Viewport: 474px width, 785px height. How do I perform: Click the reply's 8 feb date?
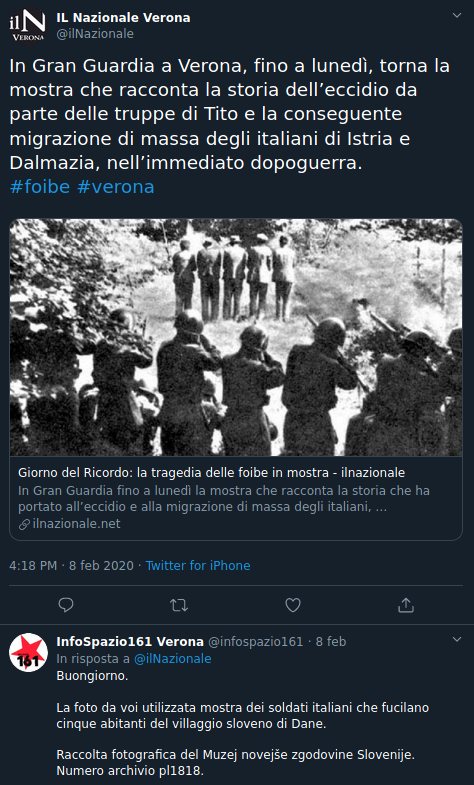331,641
